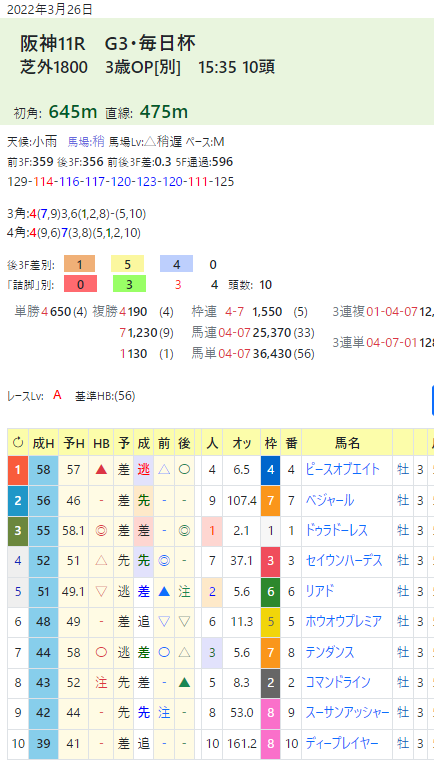Sort by HB column header
The width and height of the screenshot is (434, 767).
(101, 443)
